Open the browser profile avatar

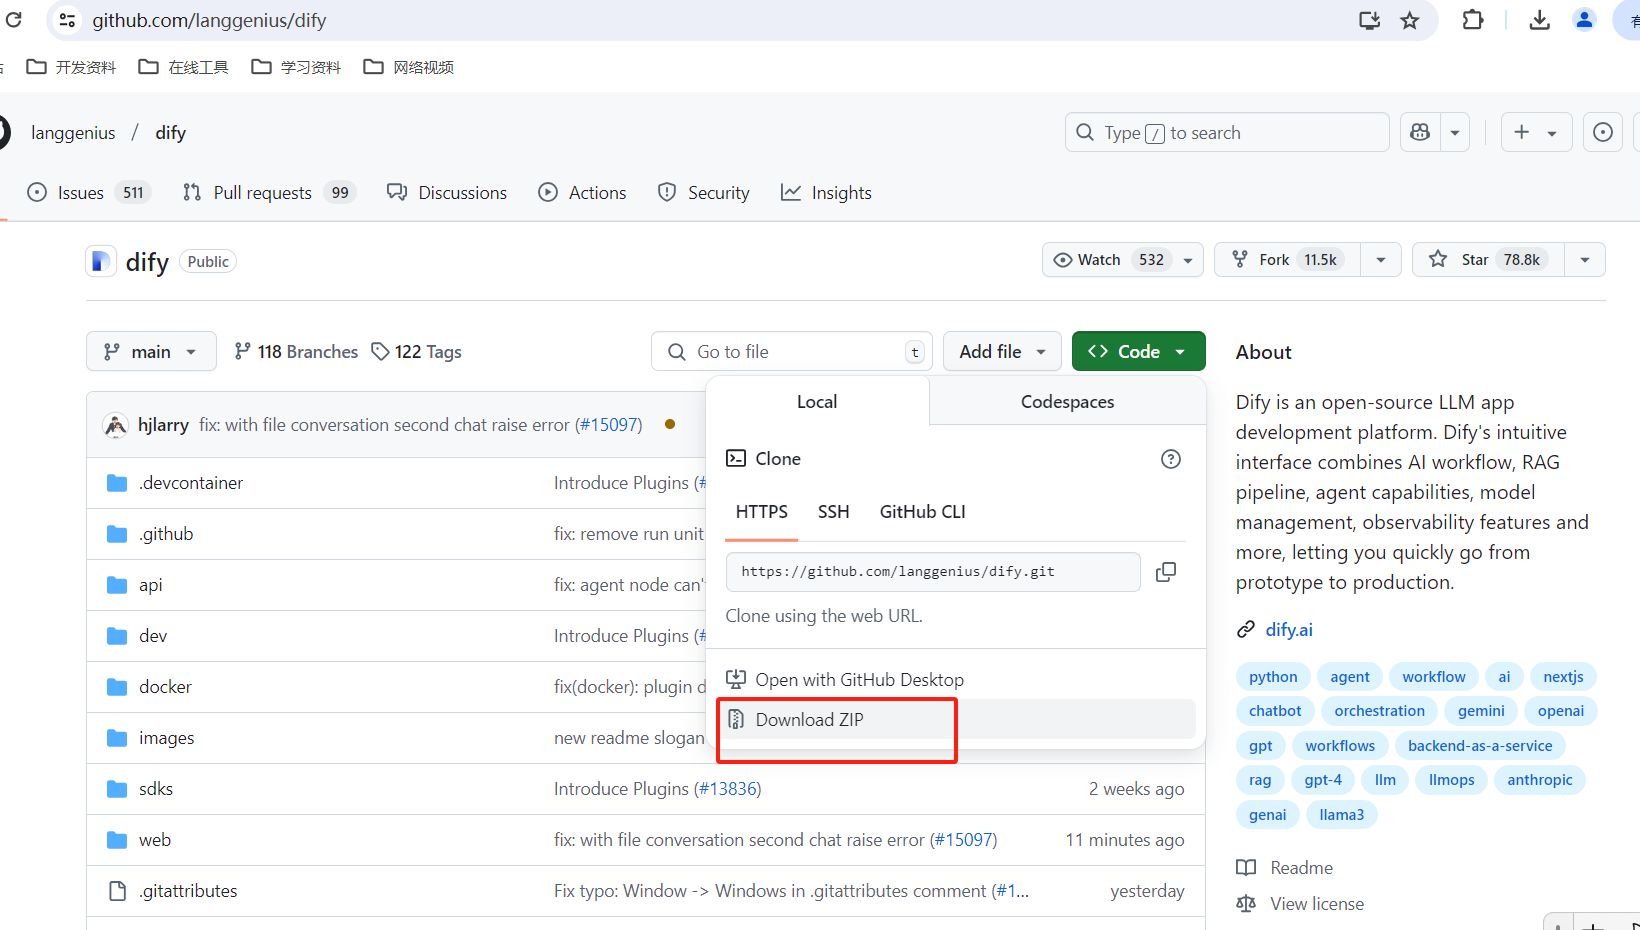point(1585,20)
